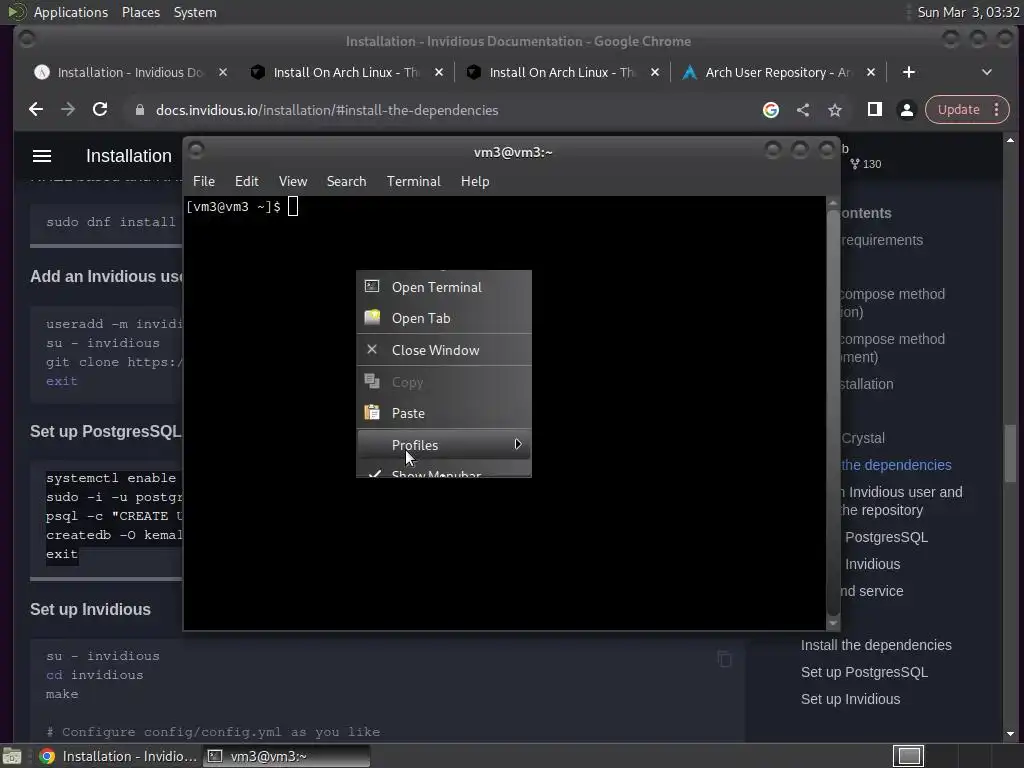Screen dimensions: 1024x768
Task: Select Paste in the context menu
Action: point(444,413)
